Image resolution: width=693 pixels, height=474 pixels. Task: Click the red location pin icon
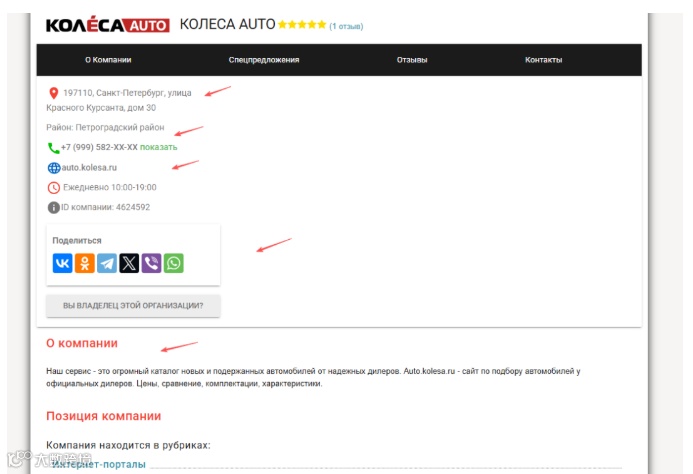click(53, 93)
